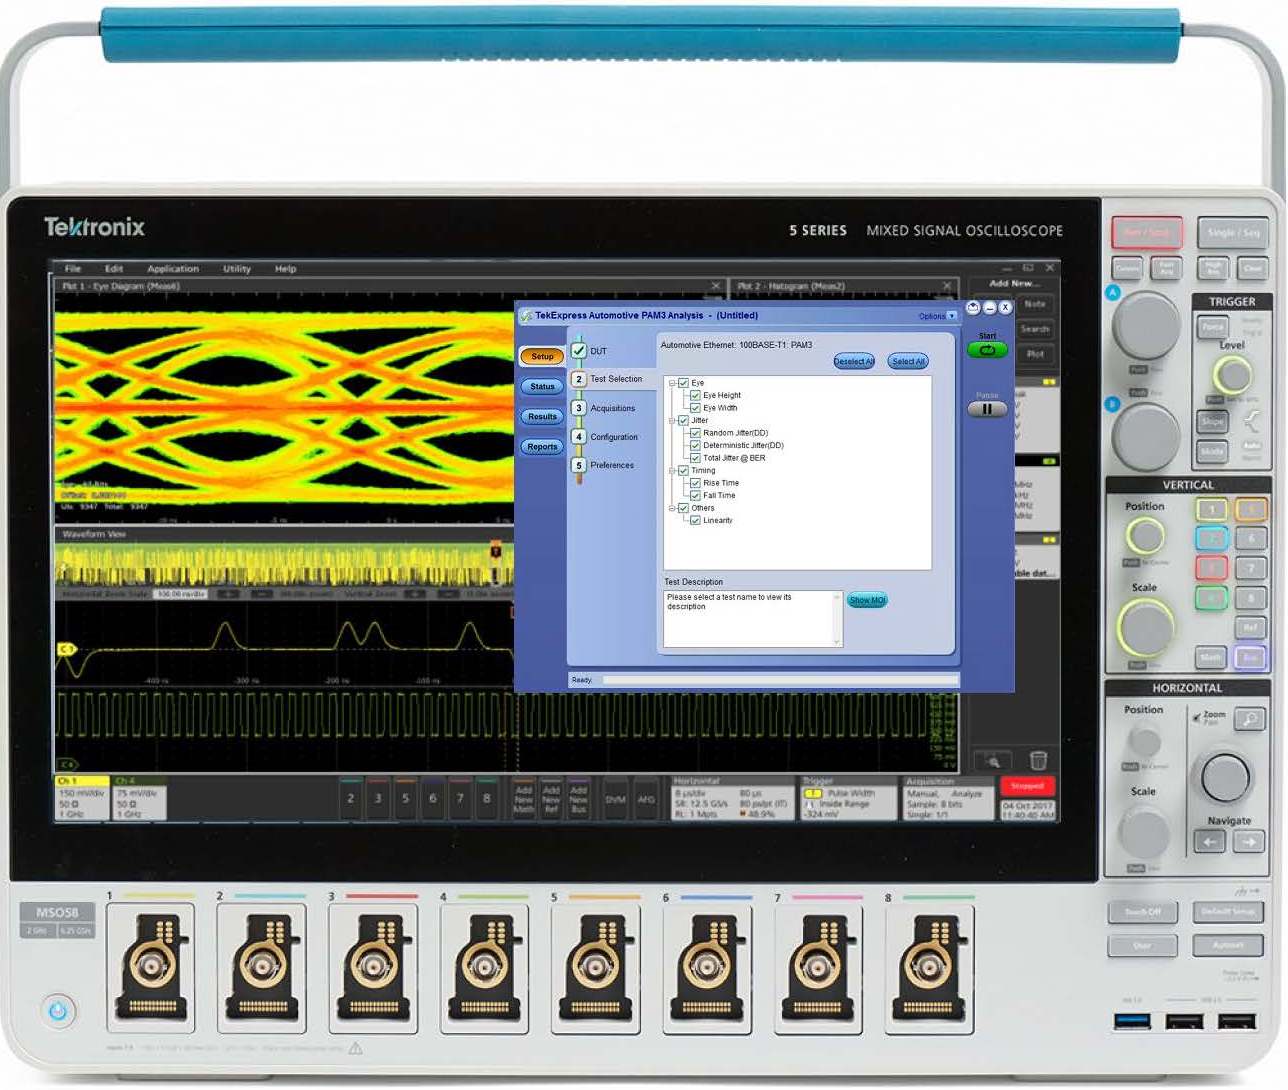This screenshot has height=1090, width=1288.
Task: Switch to the Results tab
Action: 542,417
